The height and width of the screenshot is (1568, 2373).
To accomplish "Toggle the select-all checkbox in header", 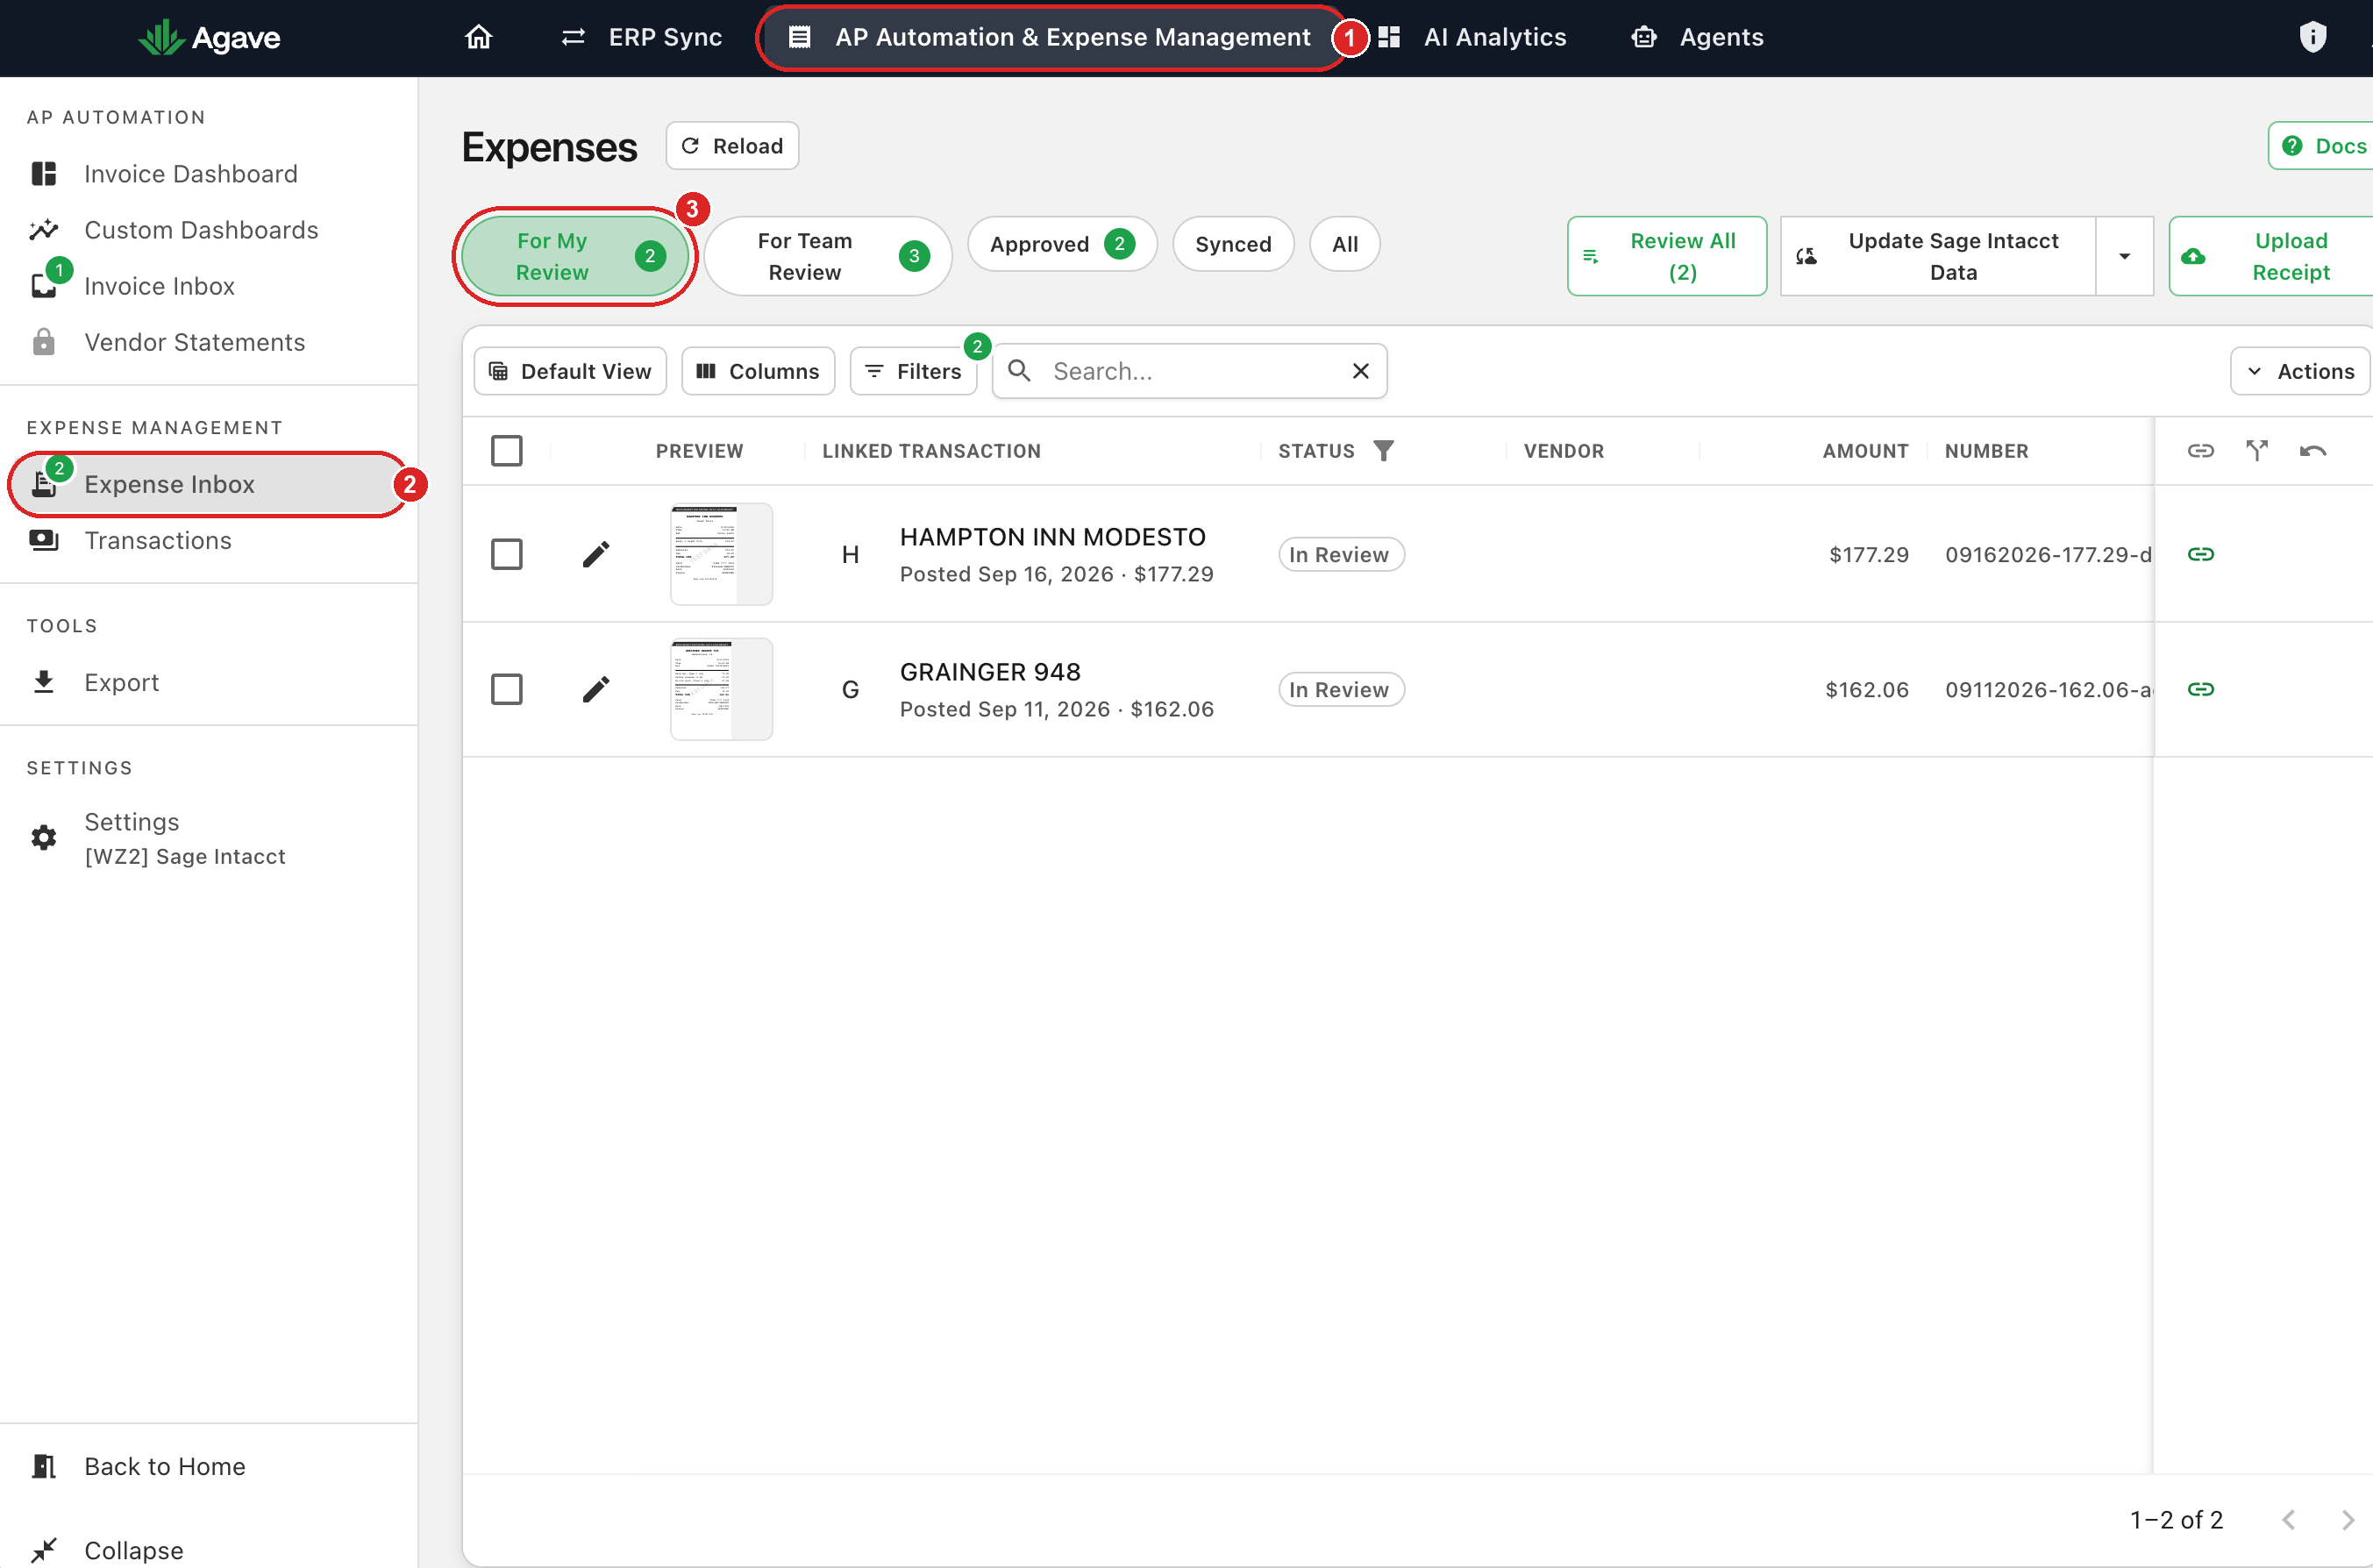I will (507, 451).
